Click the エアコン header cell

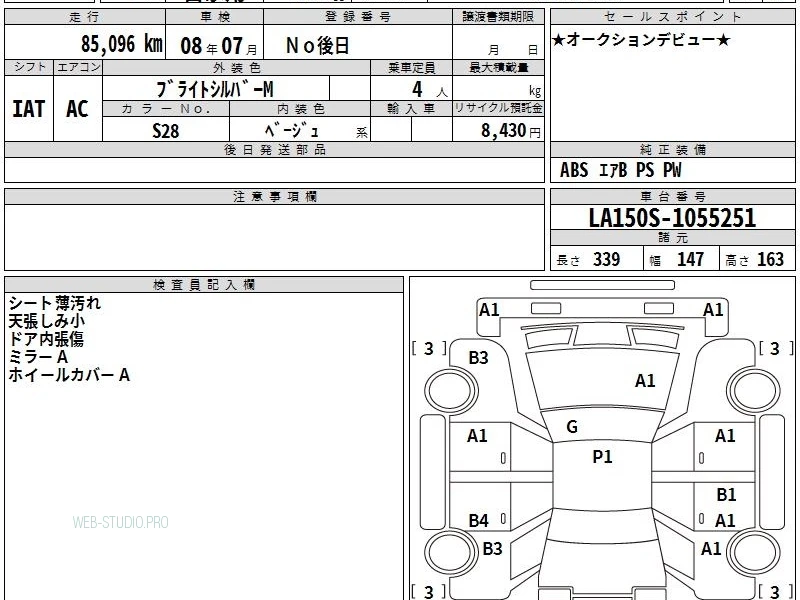78,67
